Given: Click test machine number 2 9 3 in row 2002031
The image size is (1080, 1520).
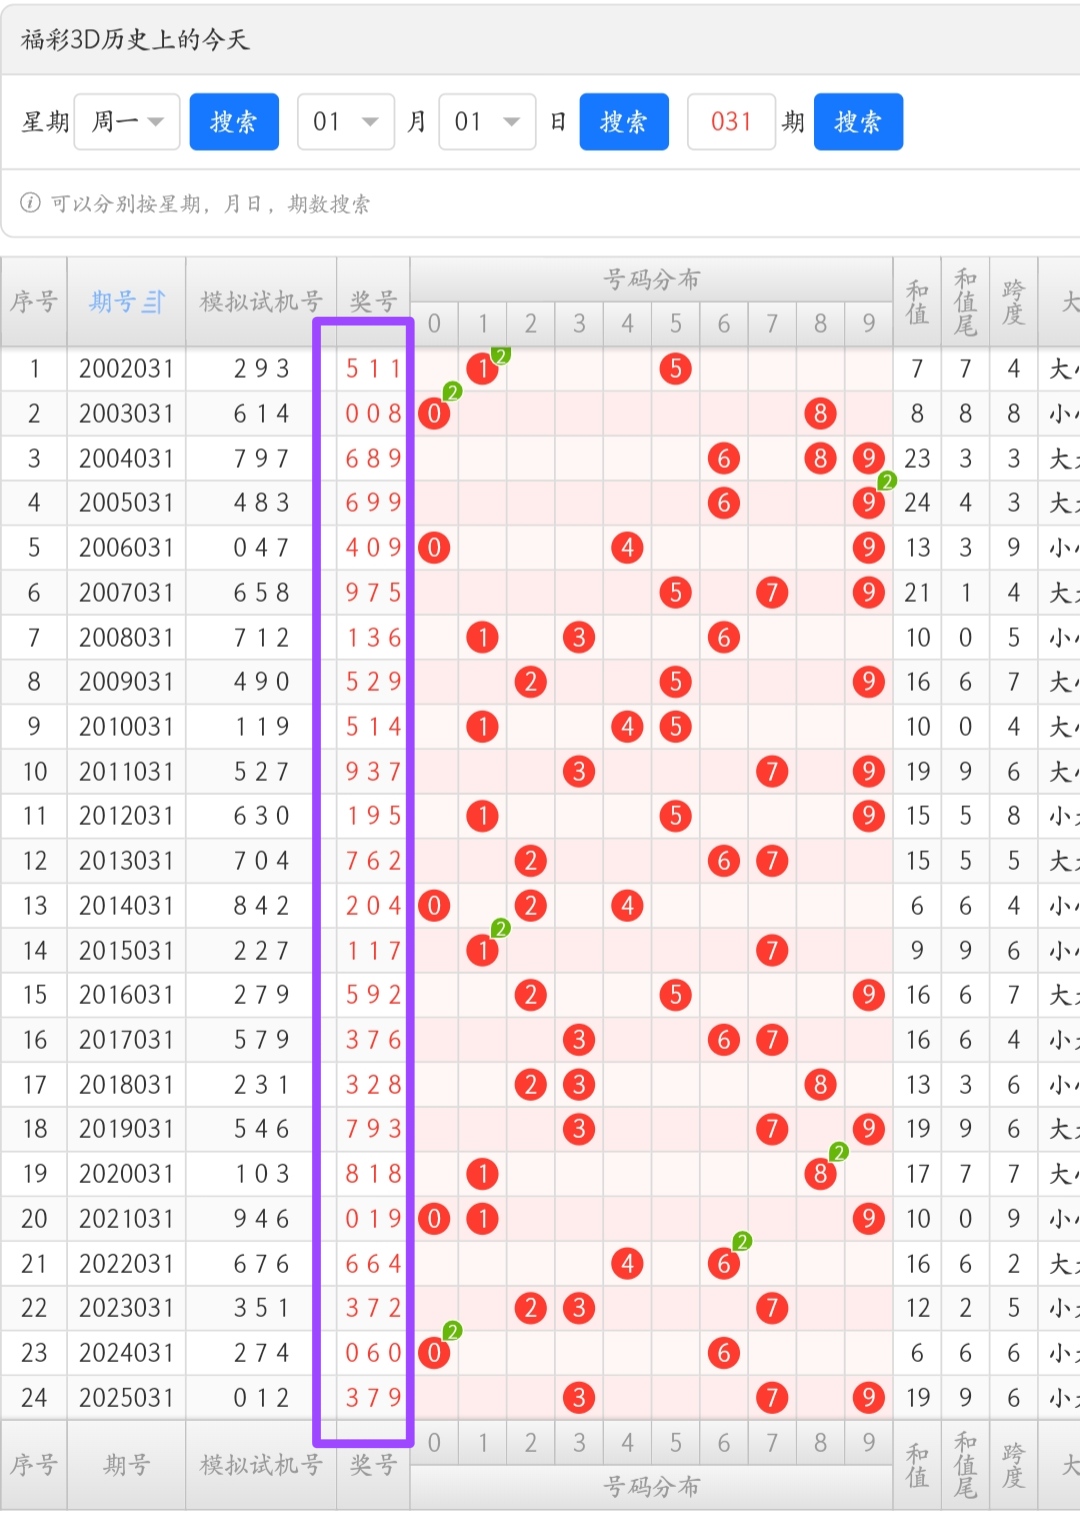Looking at the screenshot, I should click(262, 369).
